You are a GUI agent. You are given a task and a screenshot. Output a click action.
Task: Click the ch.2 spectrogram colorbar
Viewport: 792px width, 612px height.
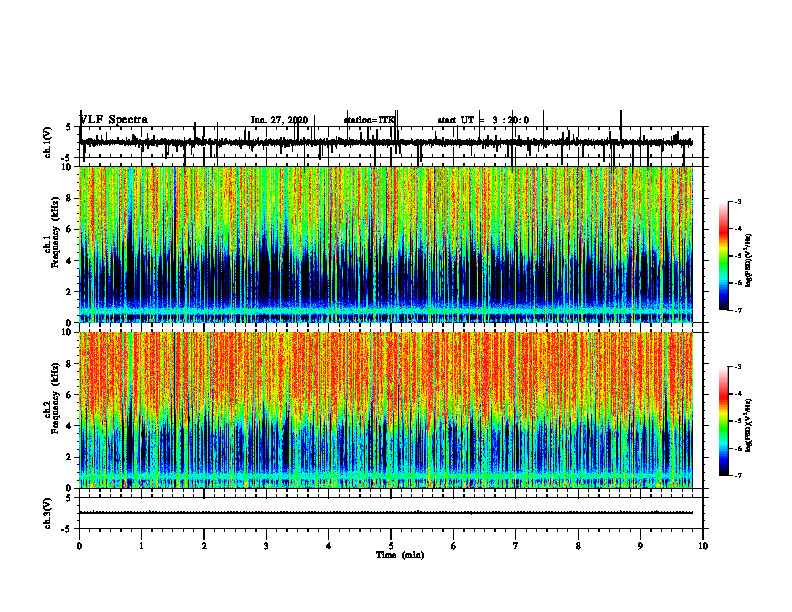click(x=724, y=421)
